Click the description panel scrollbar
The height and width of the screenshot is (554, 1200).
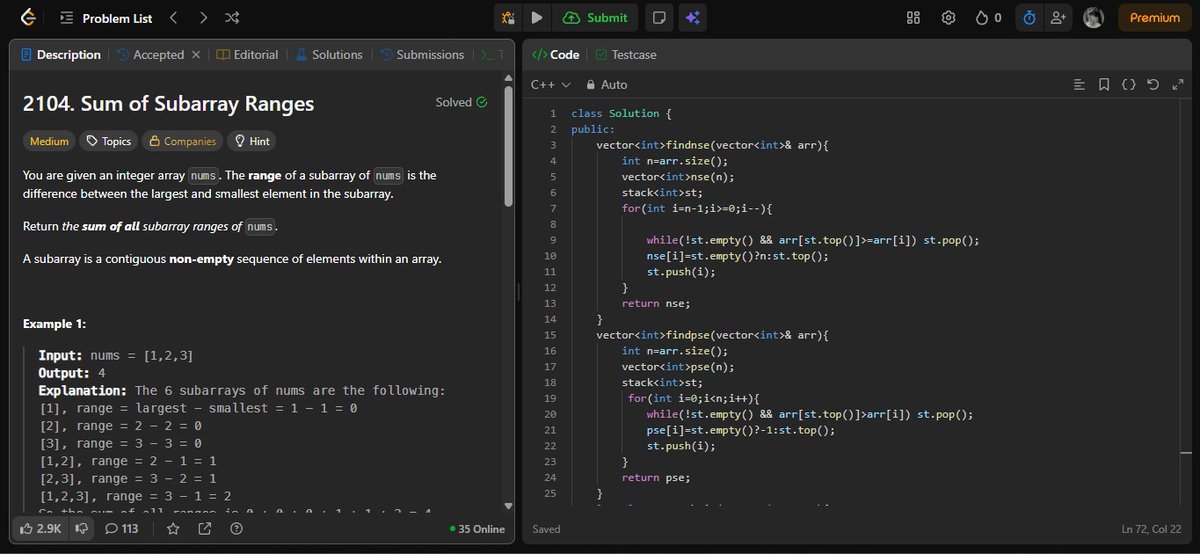[x=508, y=146]
